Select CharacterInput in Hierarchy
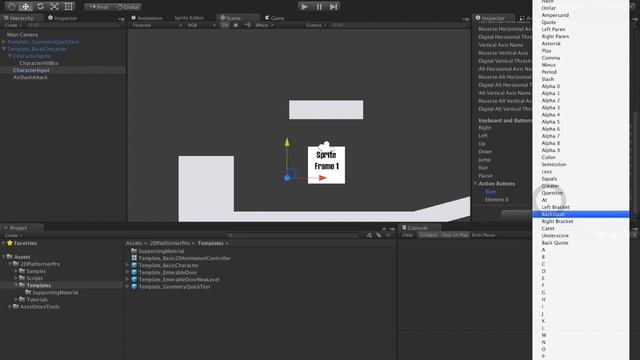640x360 pixels. click(31, 70)
